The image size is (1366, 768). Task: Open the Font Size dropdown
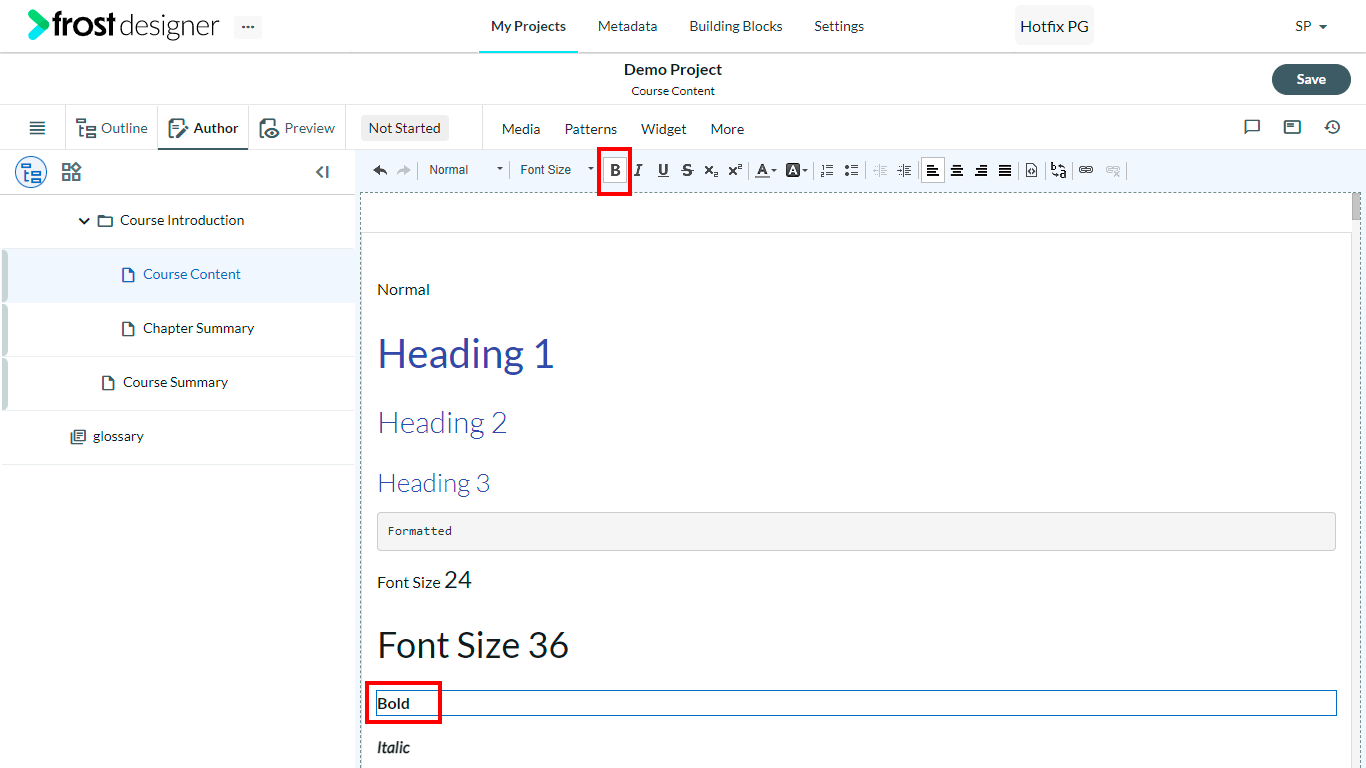pos(556,170)
